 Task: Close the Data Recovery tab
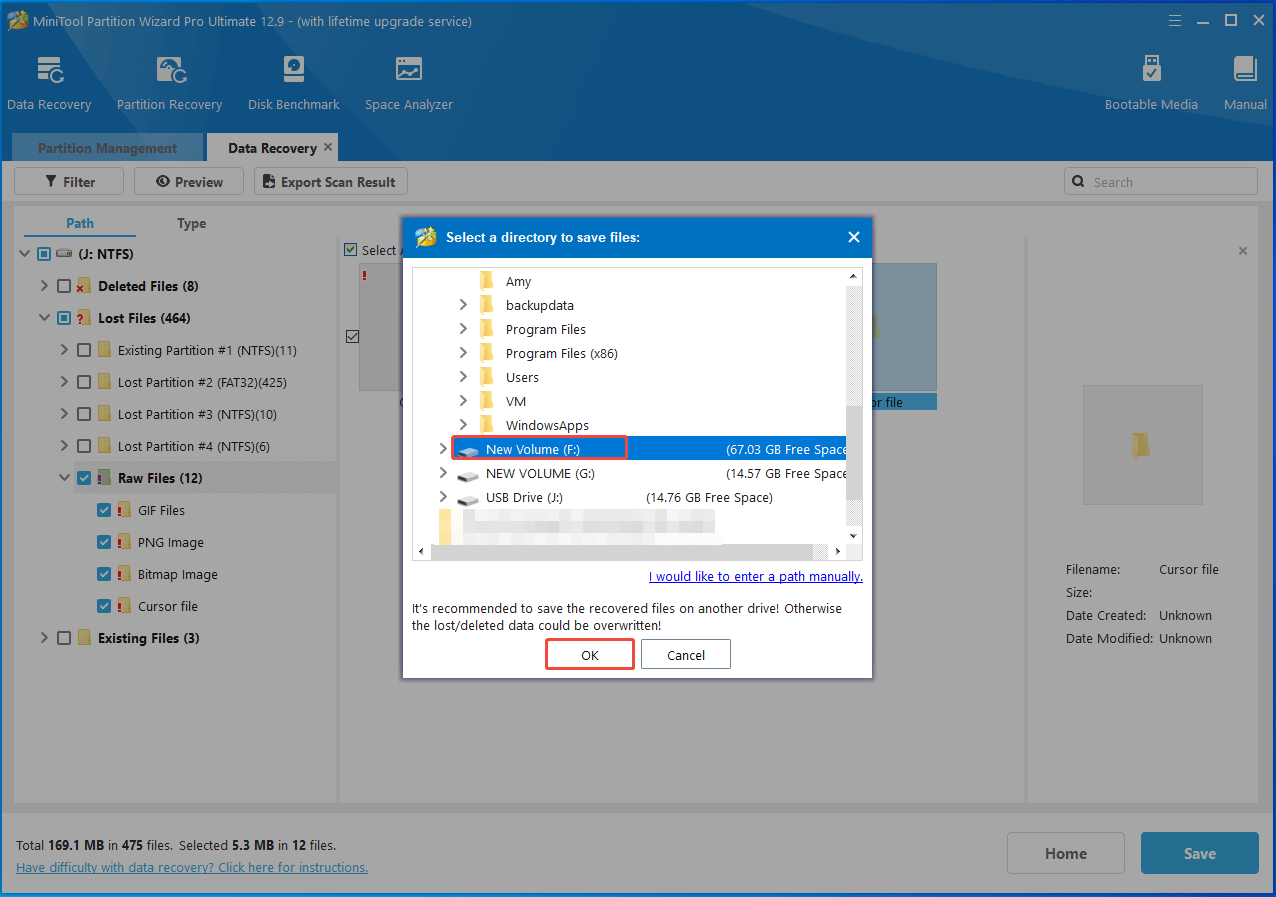[328, 147]
